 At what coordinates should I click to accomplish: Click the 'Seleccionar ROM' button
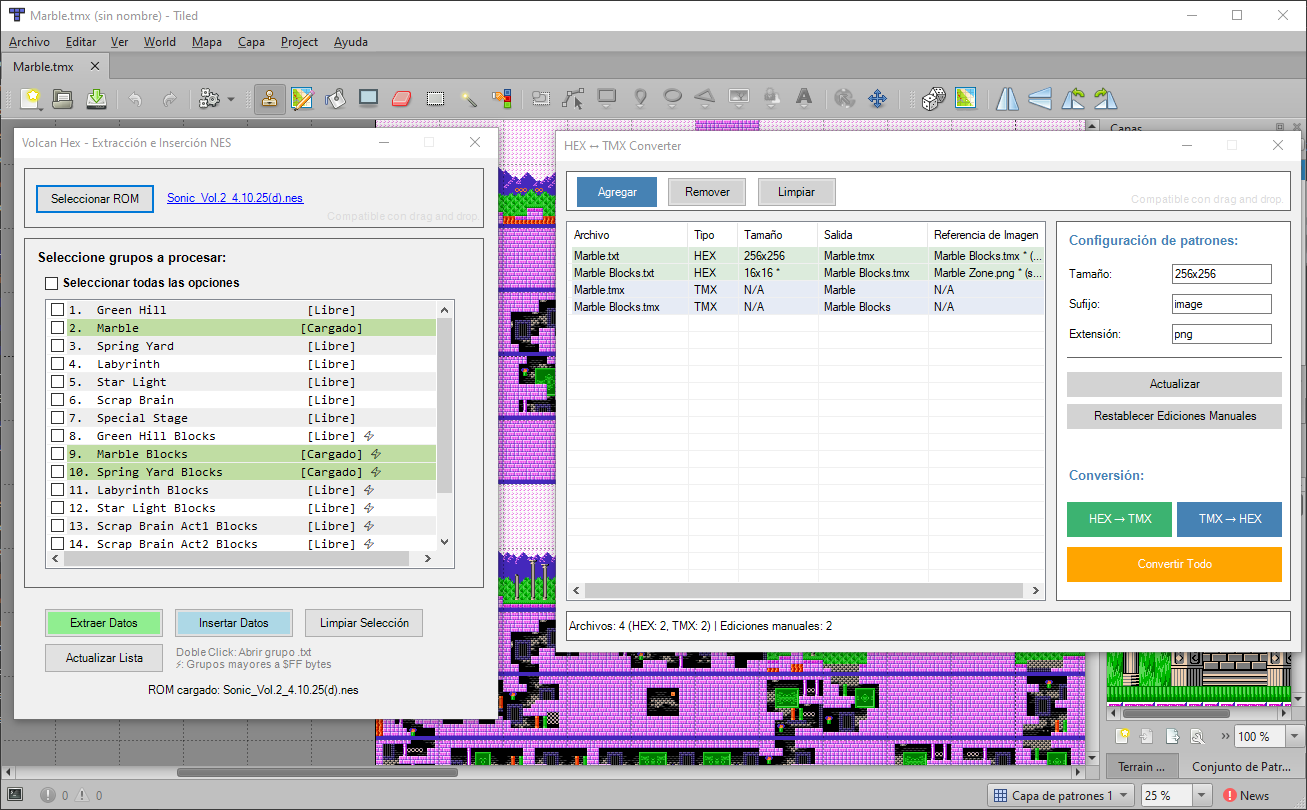point(95,199)
